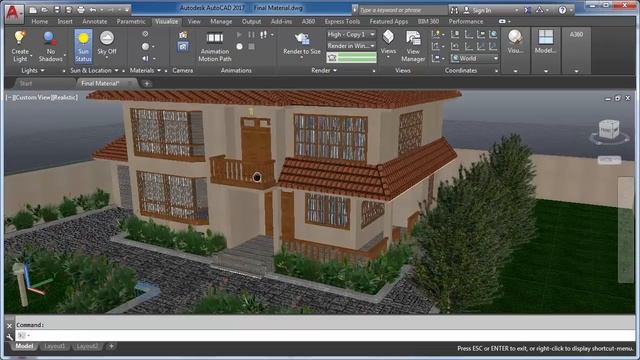Close the command line with X icon
640x360 pixels.
(x=9, y=326)
